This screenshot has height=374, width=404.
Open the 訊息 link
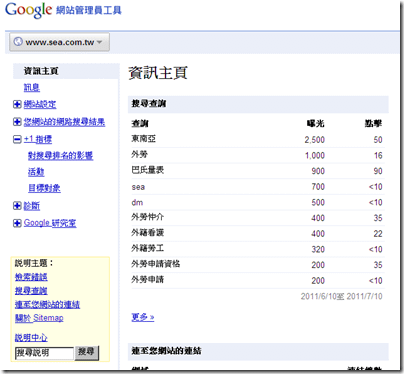click(32, 88)
